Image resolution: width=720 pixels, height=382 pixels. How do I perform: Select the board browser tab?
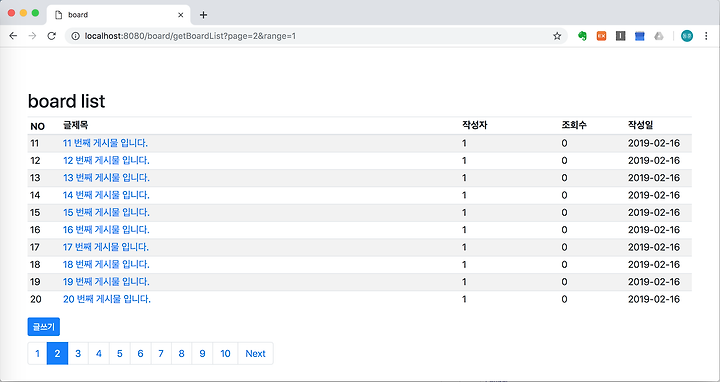(x=118, y=15)
